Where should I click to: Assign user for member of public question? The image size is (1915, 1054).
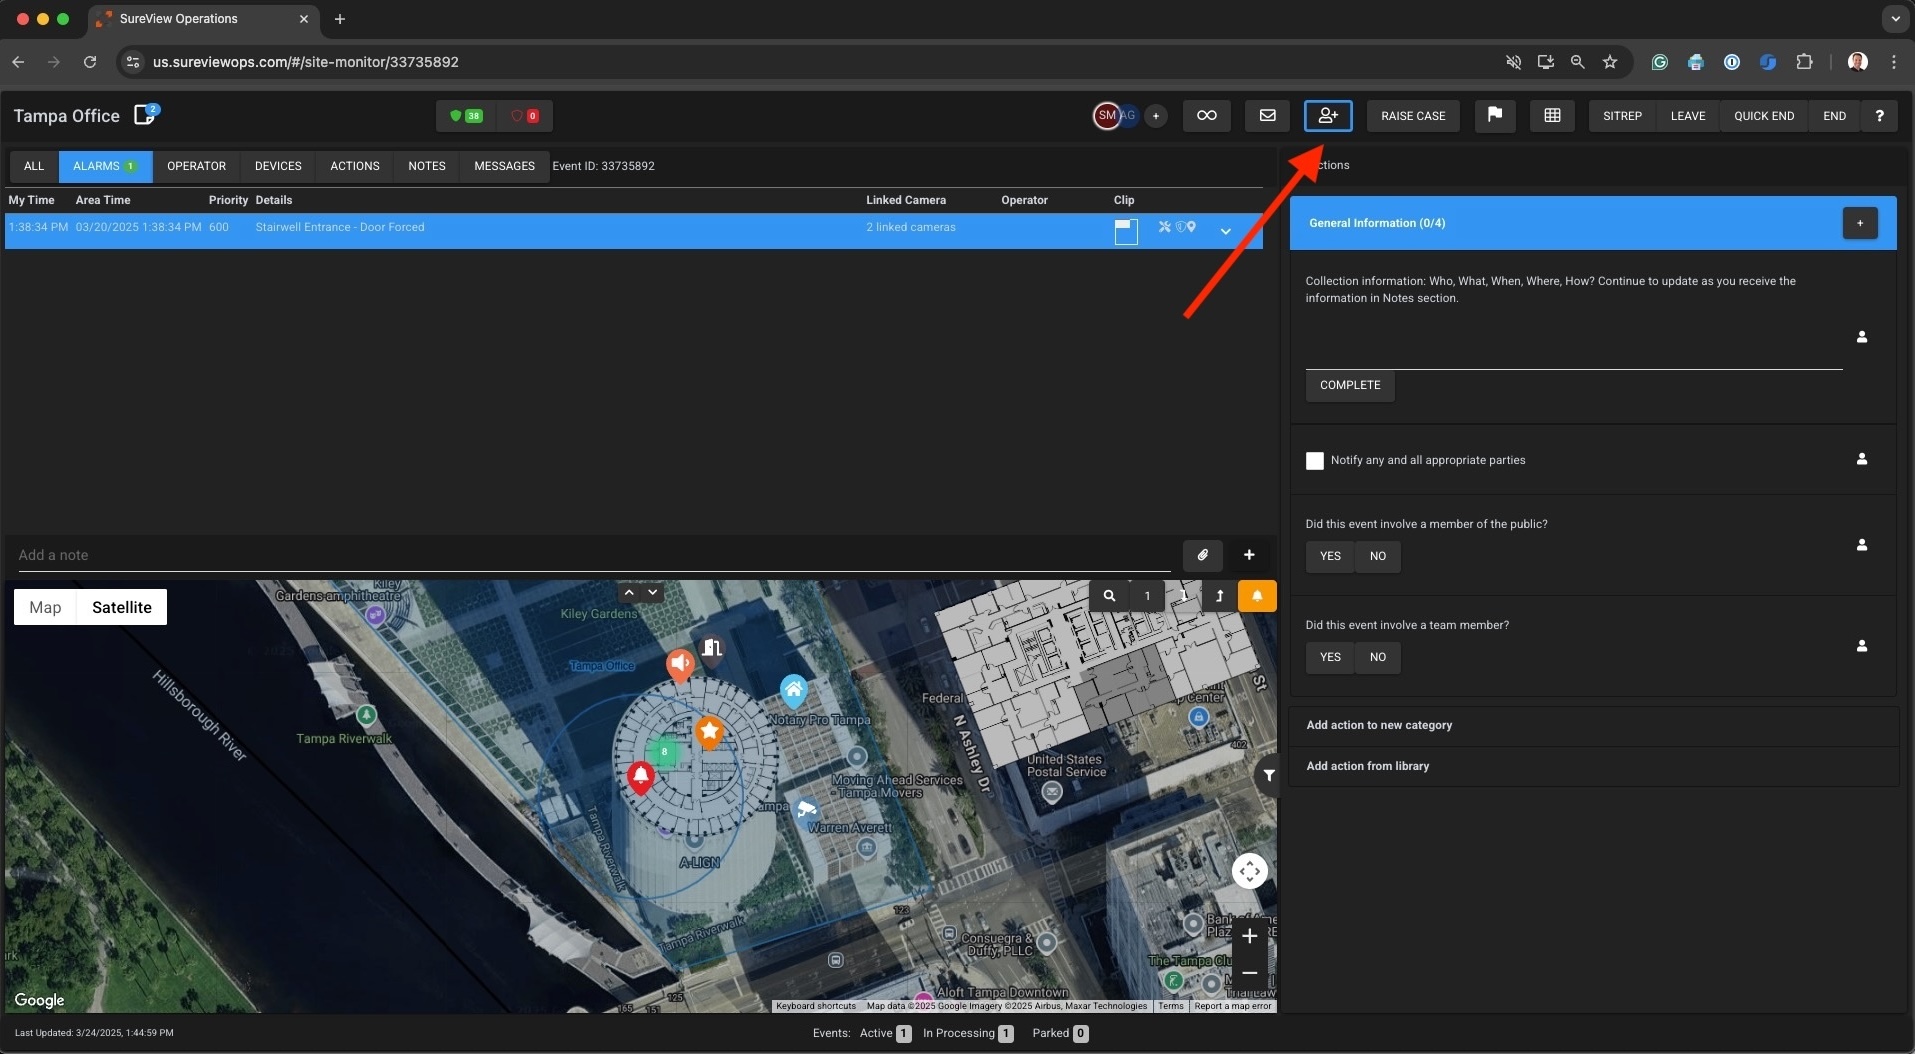pos(1861,545)
